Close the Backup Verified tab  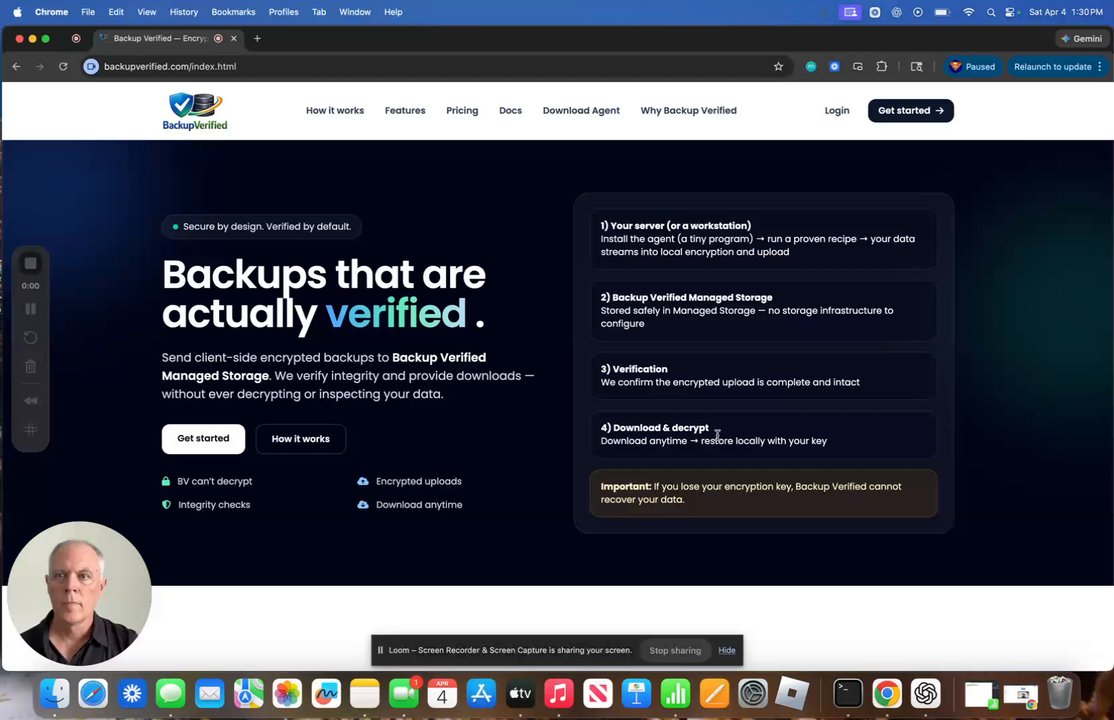tap(234, 38)
